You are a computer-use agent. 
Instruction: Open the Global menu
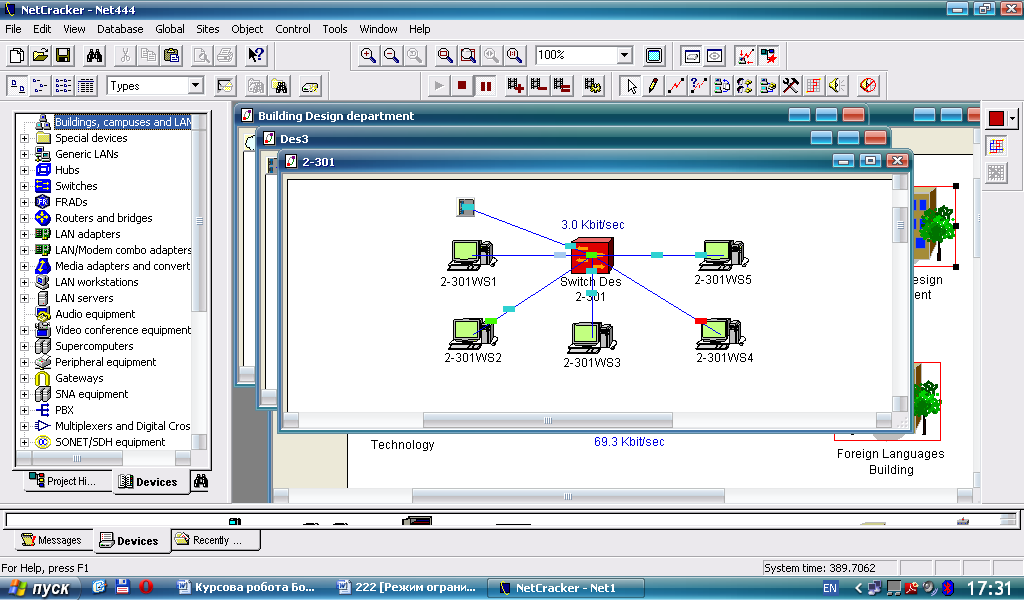point(170,29)
